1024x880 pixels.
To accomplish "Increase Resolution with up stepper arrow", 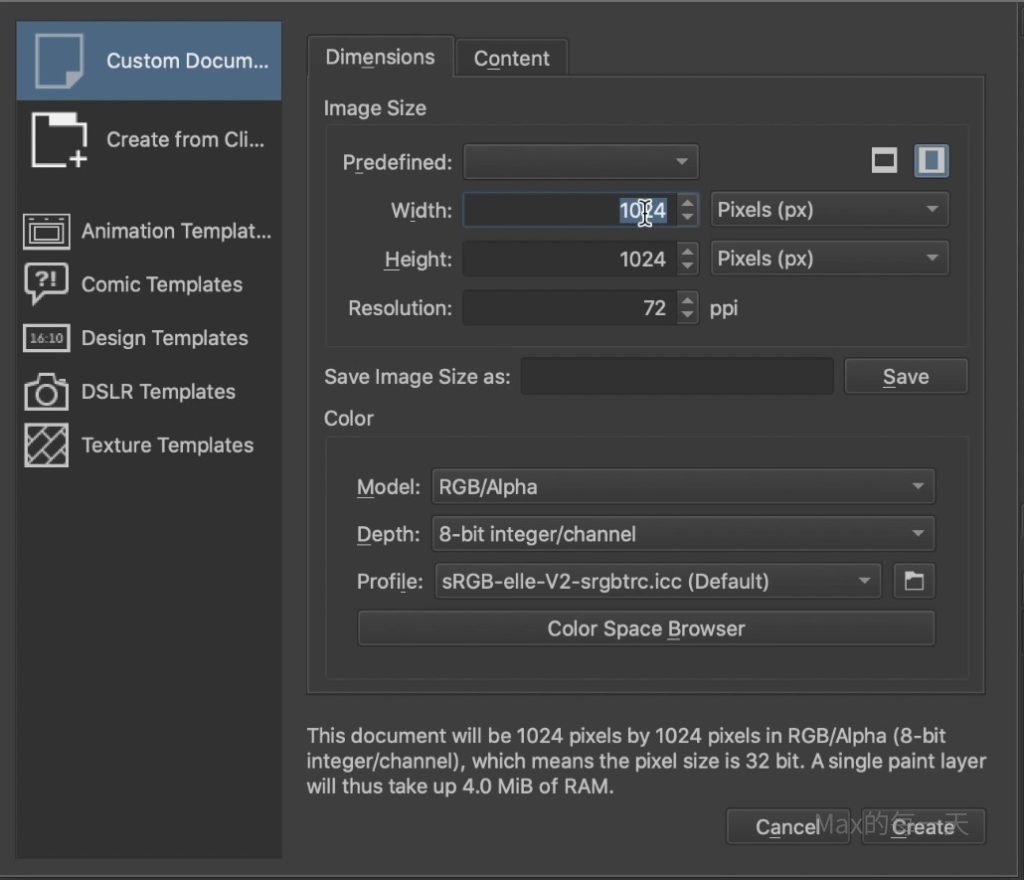I will pos(687,301).
